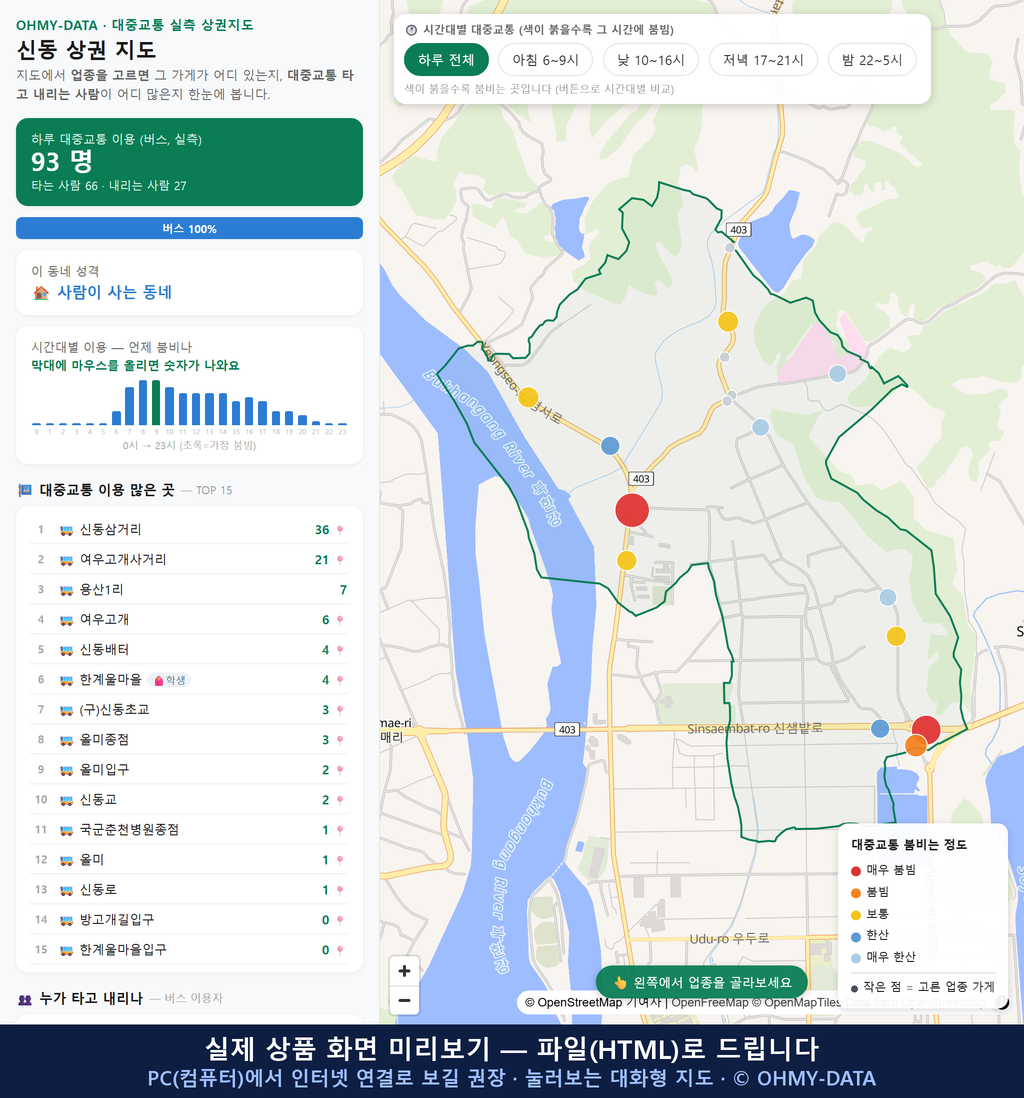The height and width of the screenshot is (1098, 1024).
Task: Click the pin icon beside 올미종점
Action: coord(340,741)
